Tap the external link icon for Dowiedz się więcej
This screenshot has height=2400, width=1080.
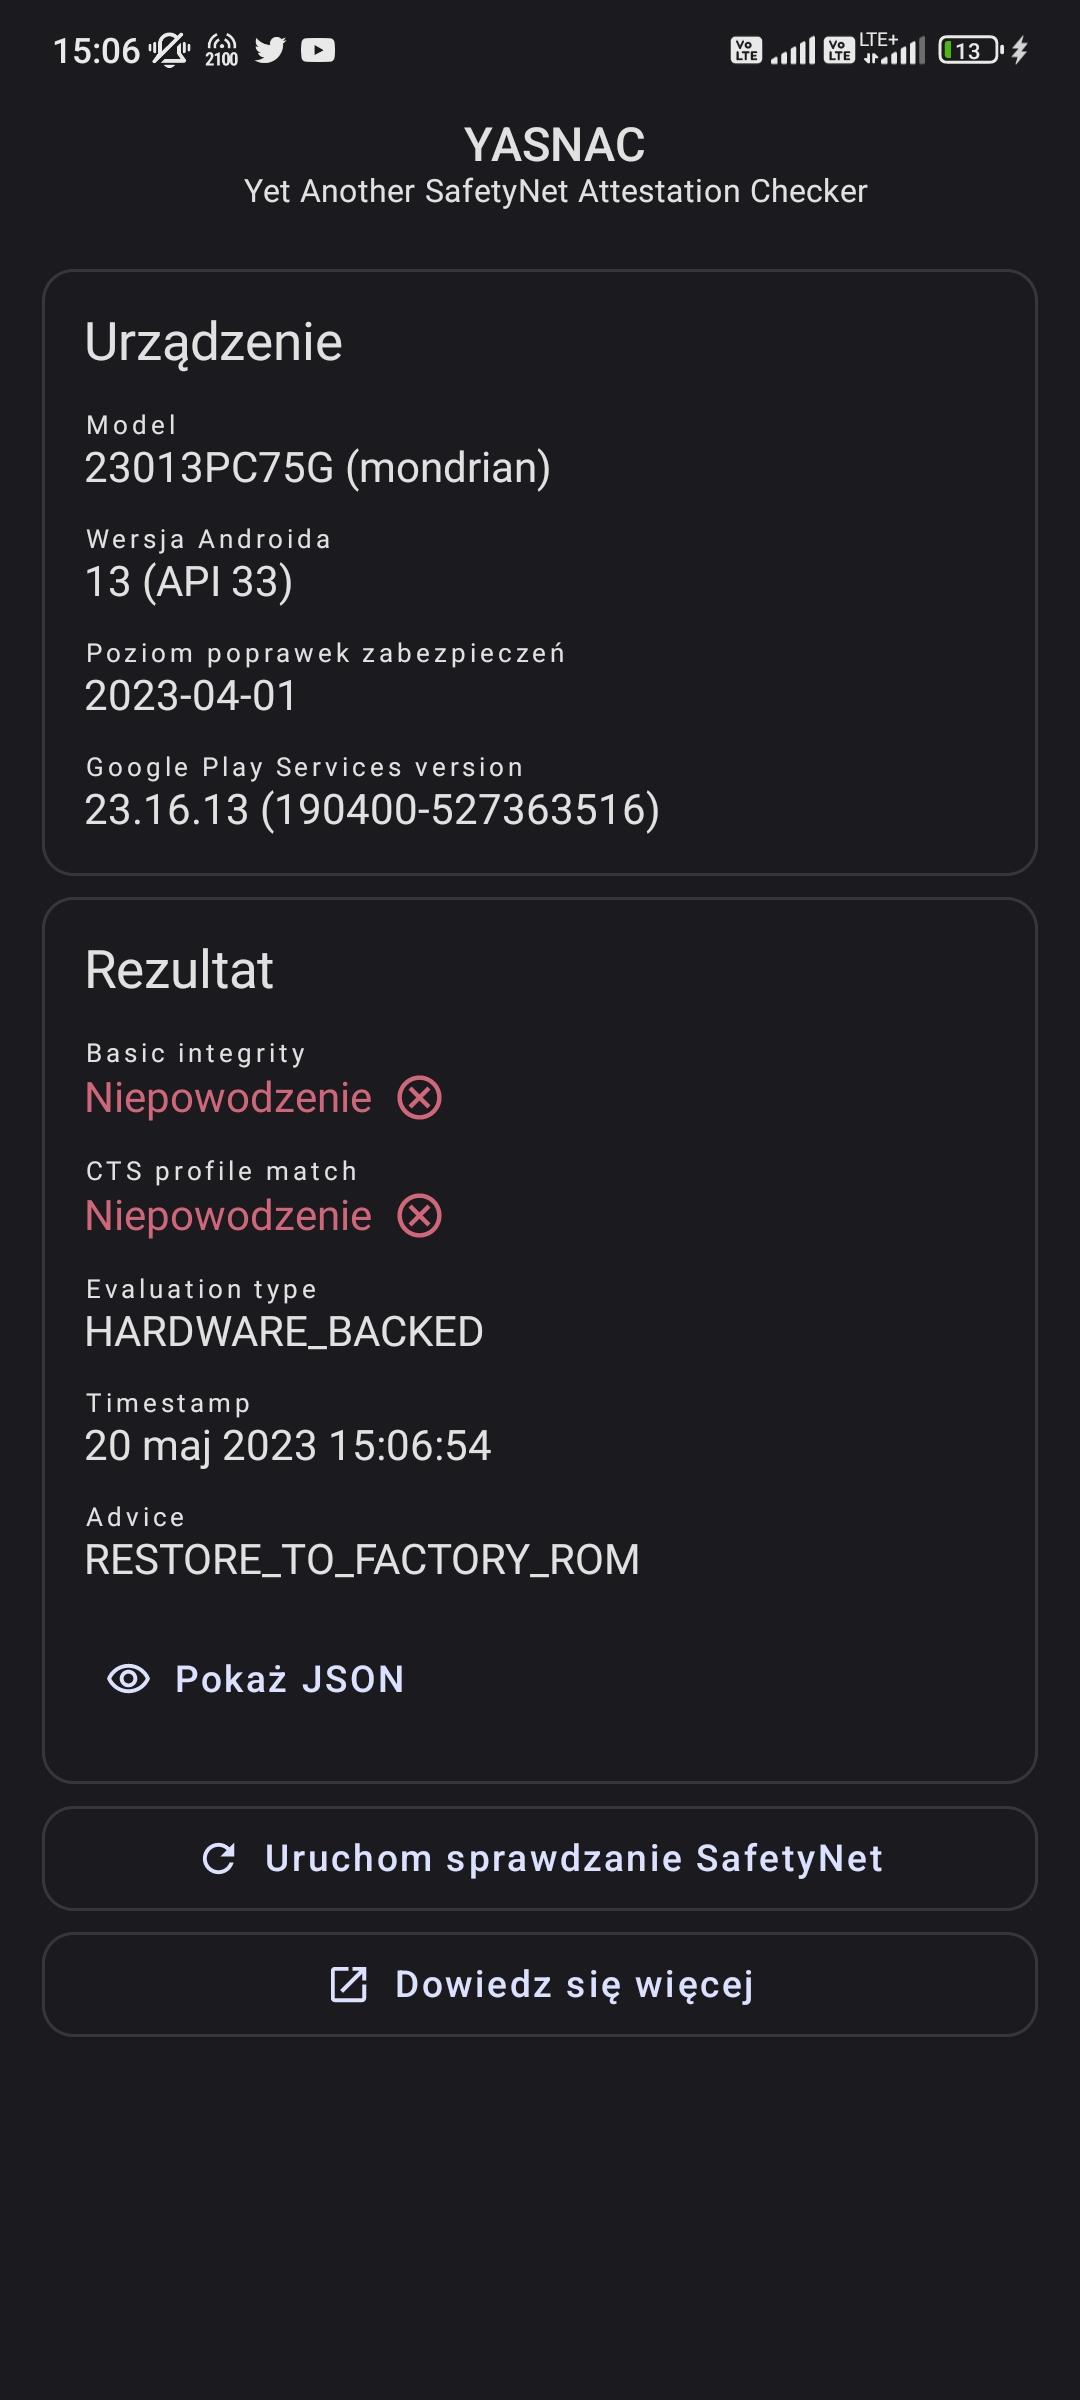pos(349,1984)
